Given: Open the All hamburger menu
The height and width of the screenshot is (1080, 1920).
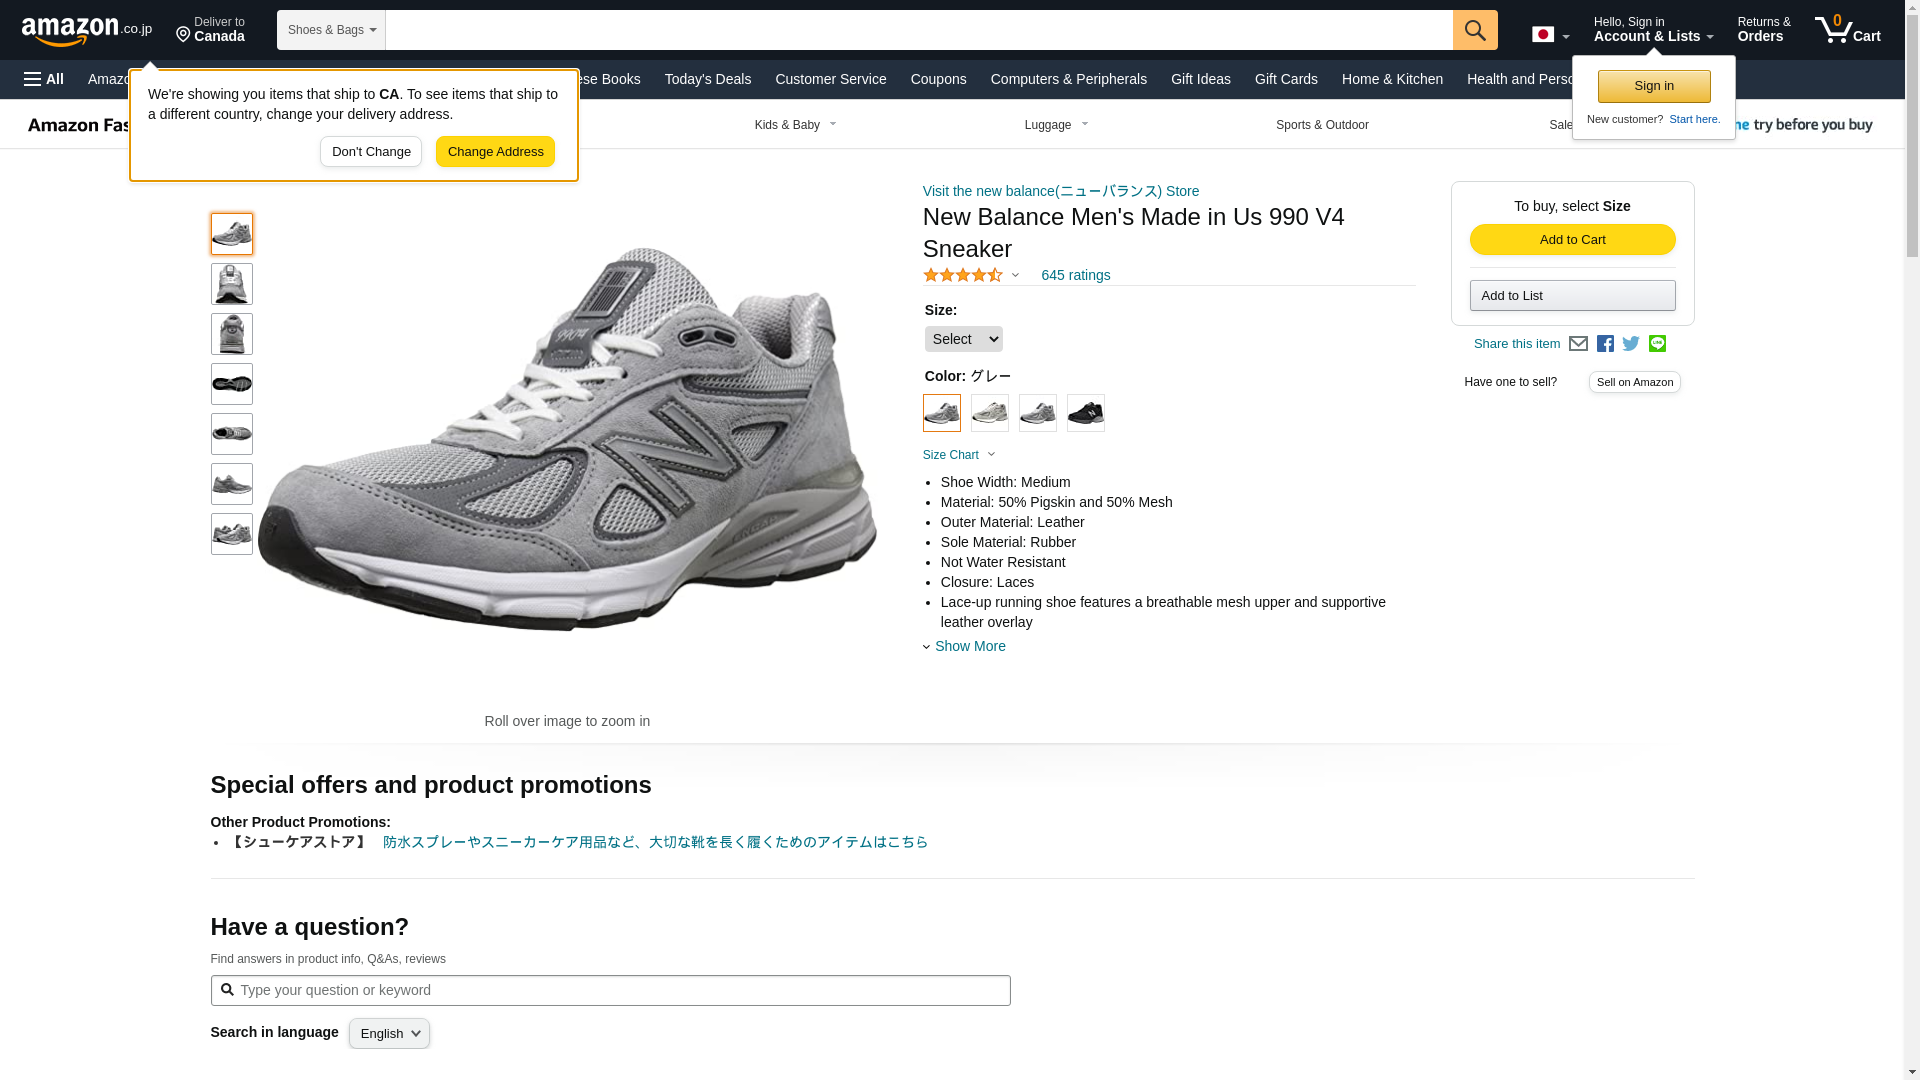Looking at the screenshot, I should 44,79.
